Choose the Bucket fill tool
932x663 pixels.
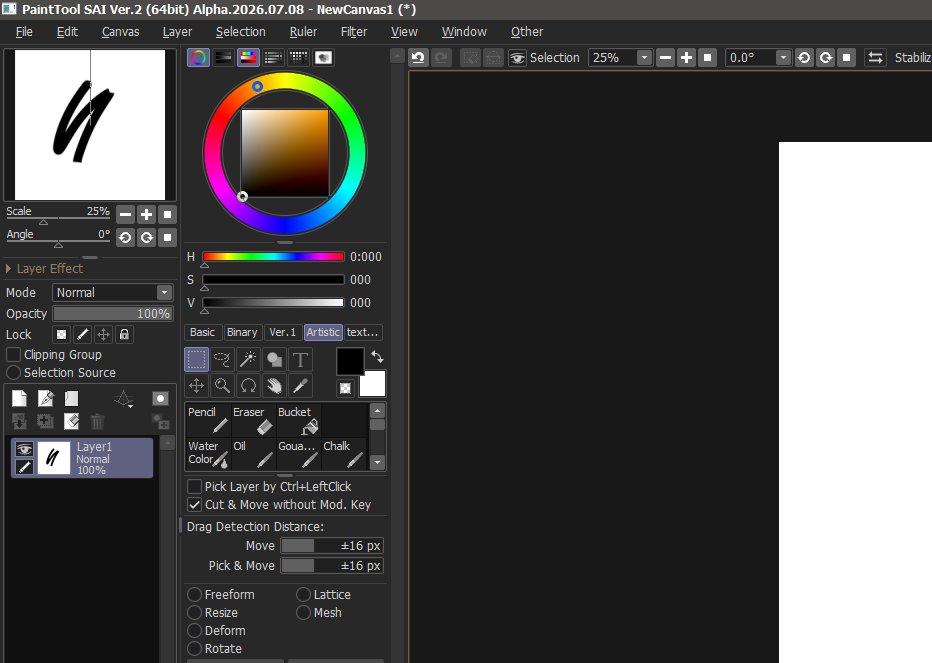tap(298, 420)
